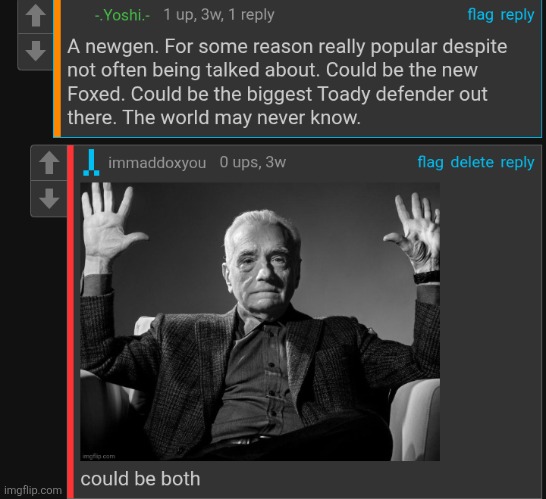Downvote the -.Yoshi.- comment
Screen dimensions: 546x499
tap(36, 52)
